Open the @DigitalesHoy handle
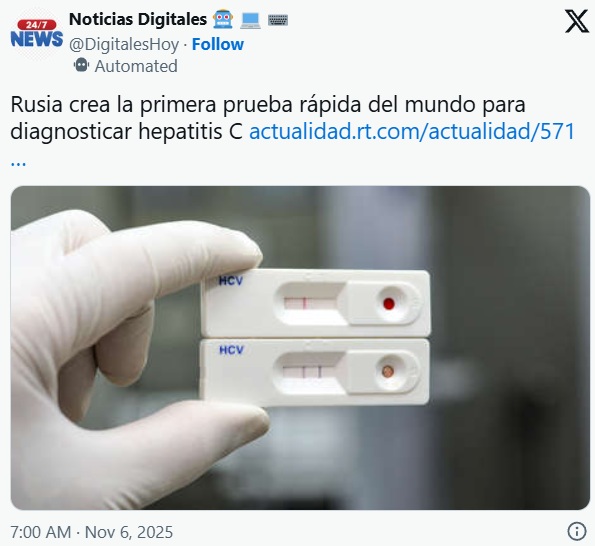The width and height of the screenshot is (595, 546). pos(124,45)
